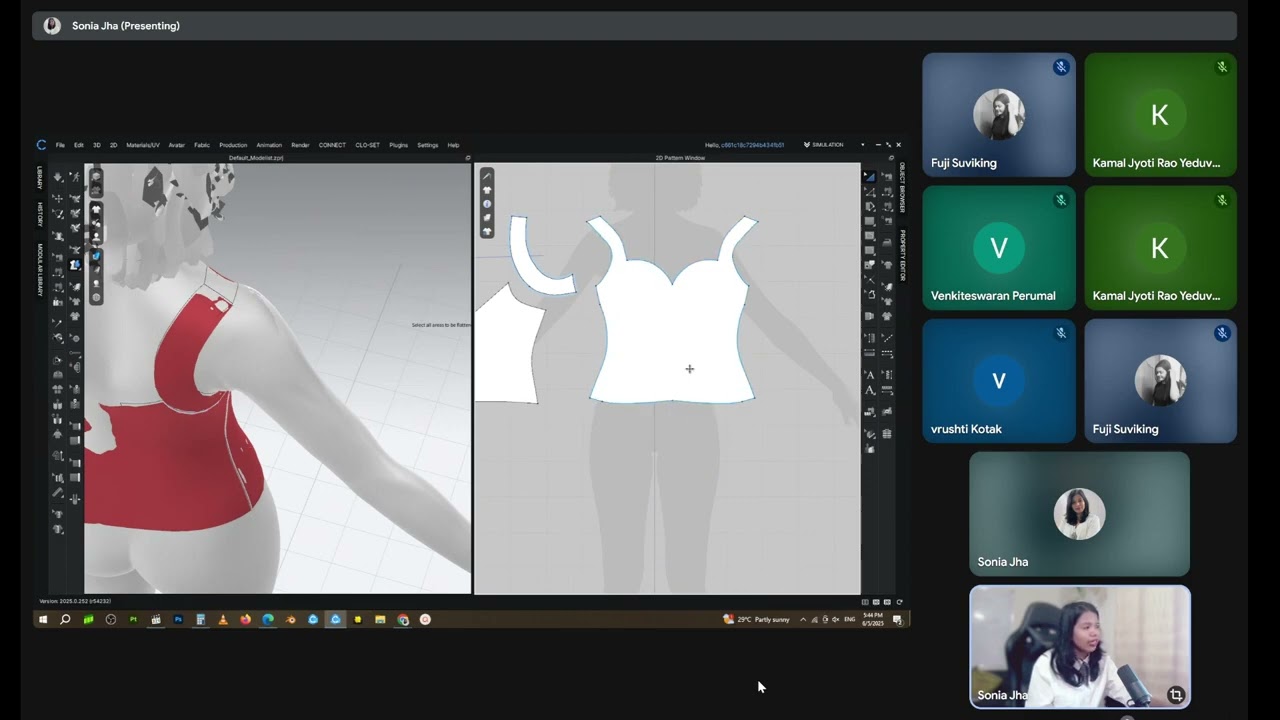Open the Fabric menu

click(202, 145)
